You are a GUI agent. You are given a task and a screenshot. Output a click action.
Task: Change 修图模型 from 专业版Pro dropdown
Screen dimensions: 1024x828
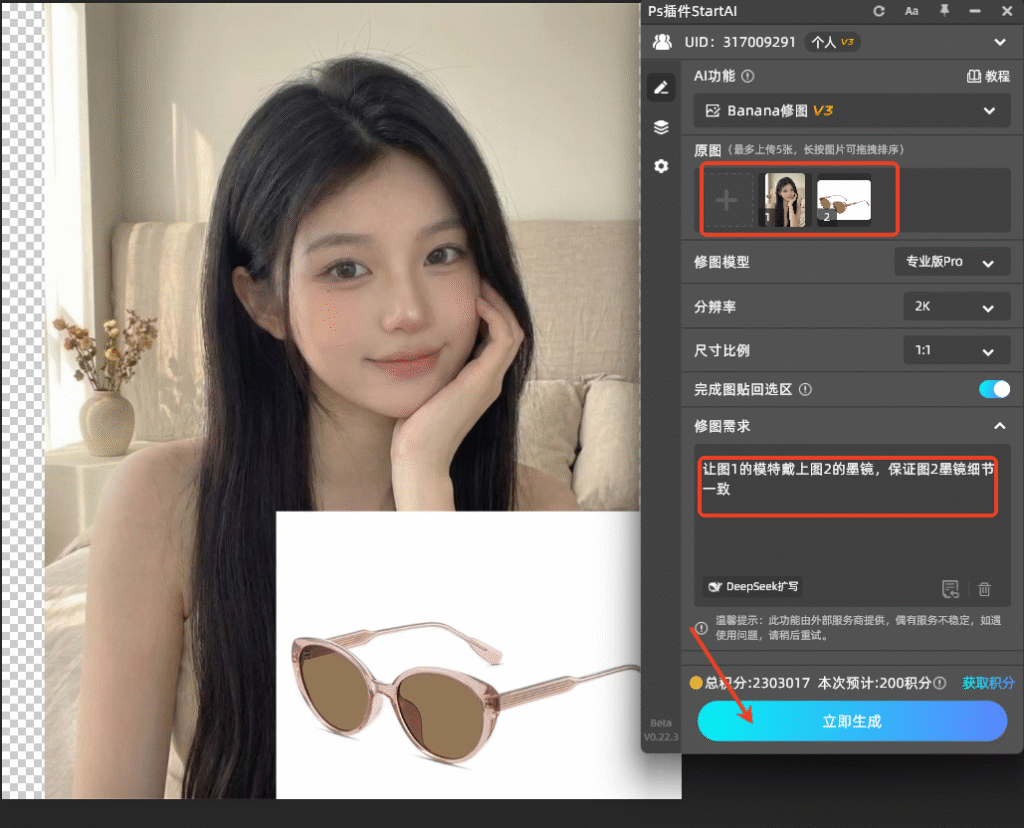[951, 261]
